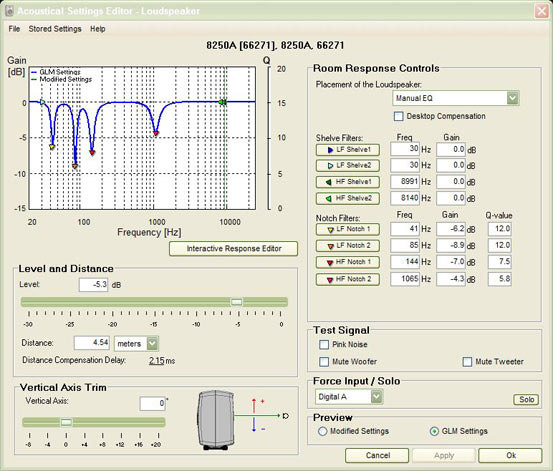553x471 pixels.
Task: Click the HF Shelve1 filter button
Action: 348,182
